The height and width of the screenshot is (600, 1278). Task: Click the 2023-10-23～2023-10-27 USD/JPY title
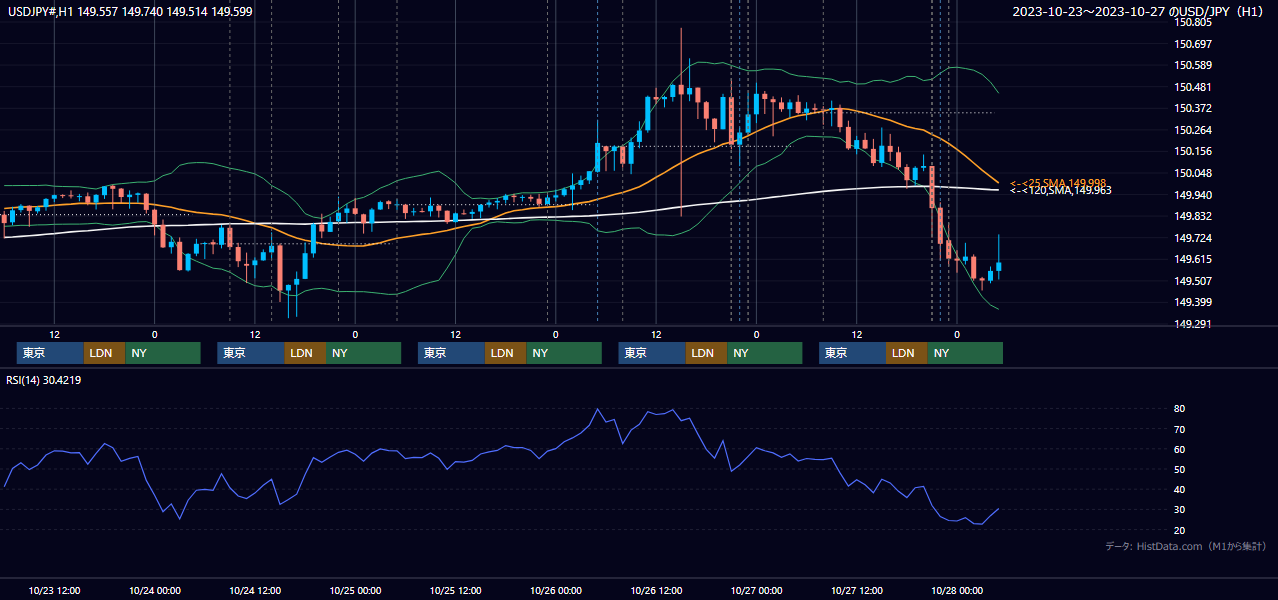tap(1140, 12)
